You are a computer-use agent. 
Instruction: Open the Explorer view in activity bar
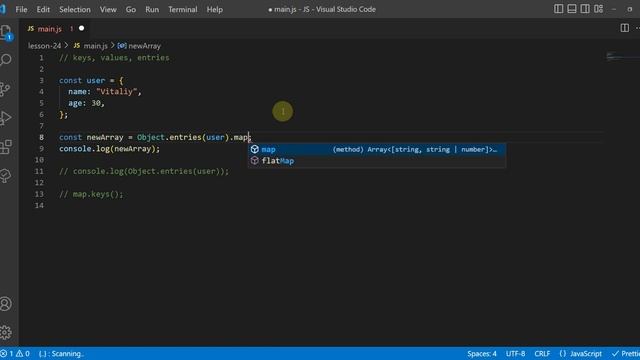6,32
